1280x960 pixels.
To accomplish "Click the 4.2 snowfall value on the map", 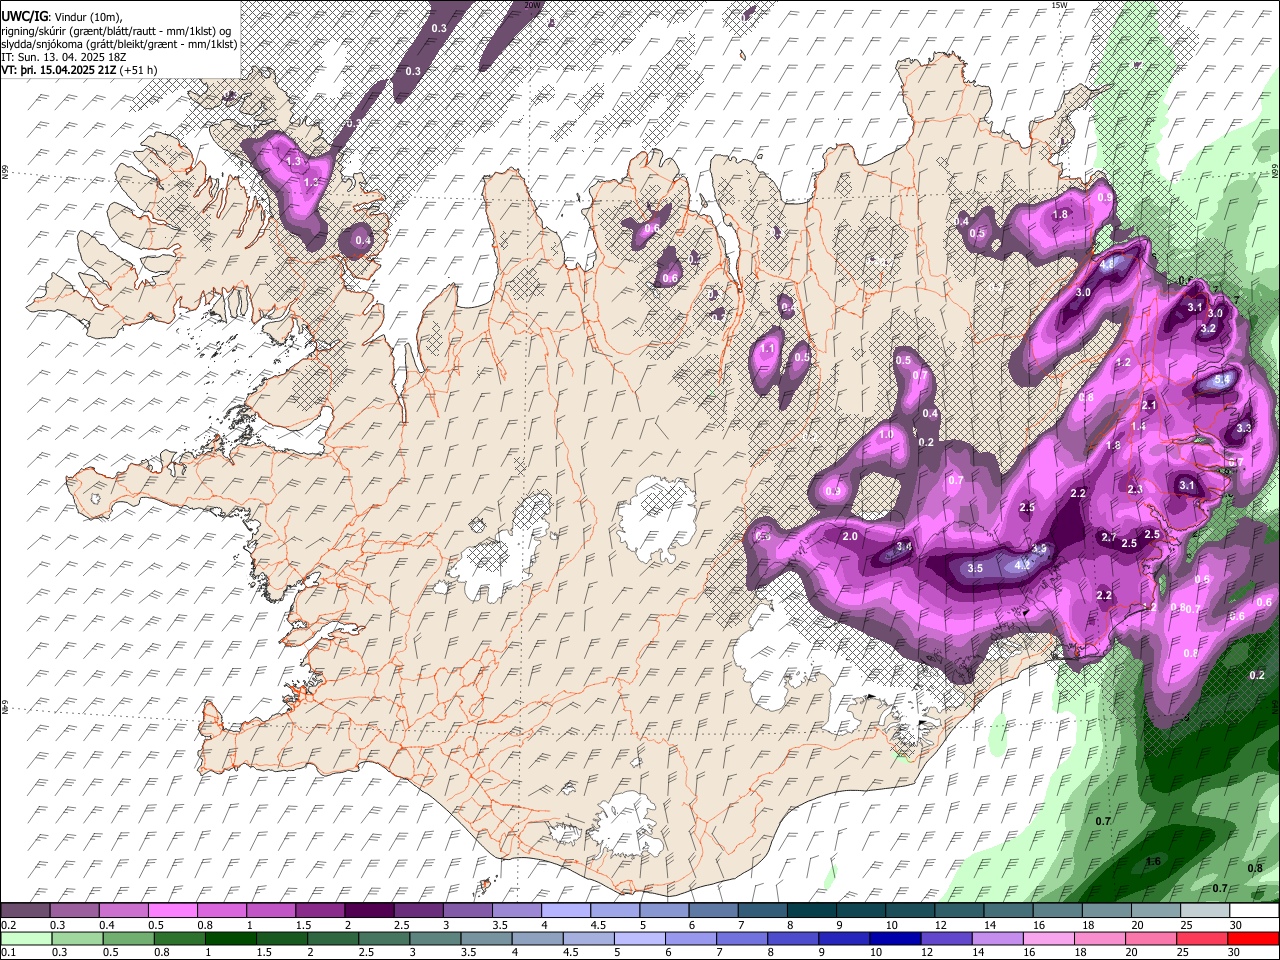I will pyautogui.click(x=1021, y=565).
